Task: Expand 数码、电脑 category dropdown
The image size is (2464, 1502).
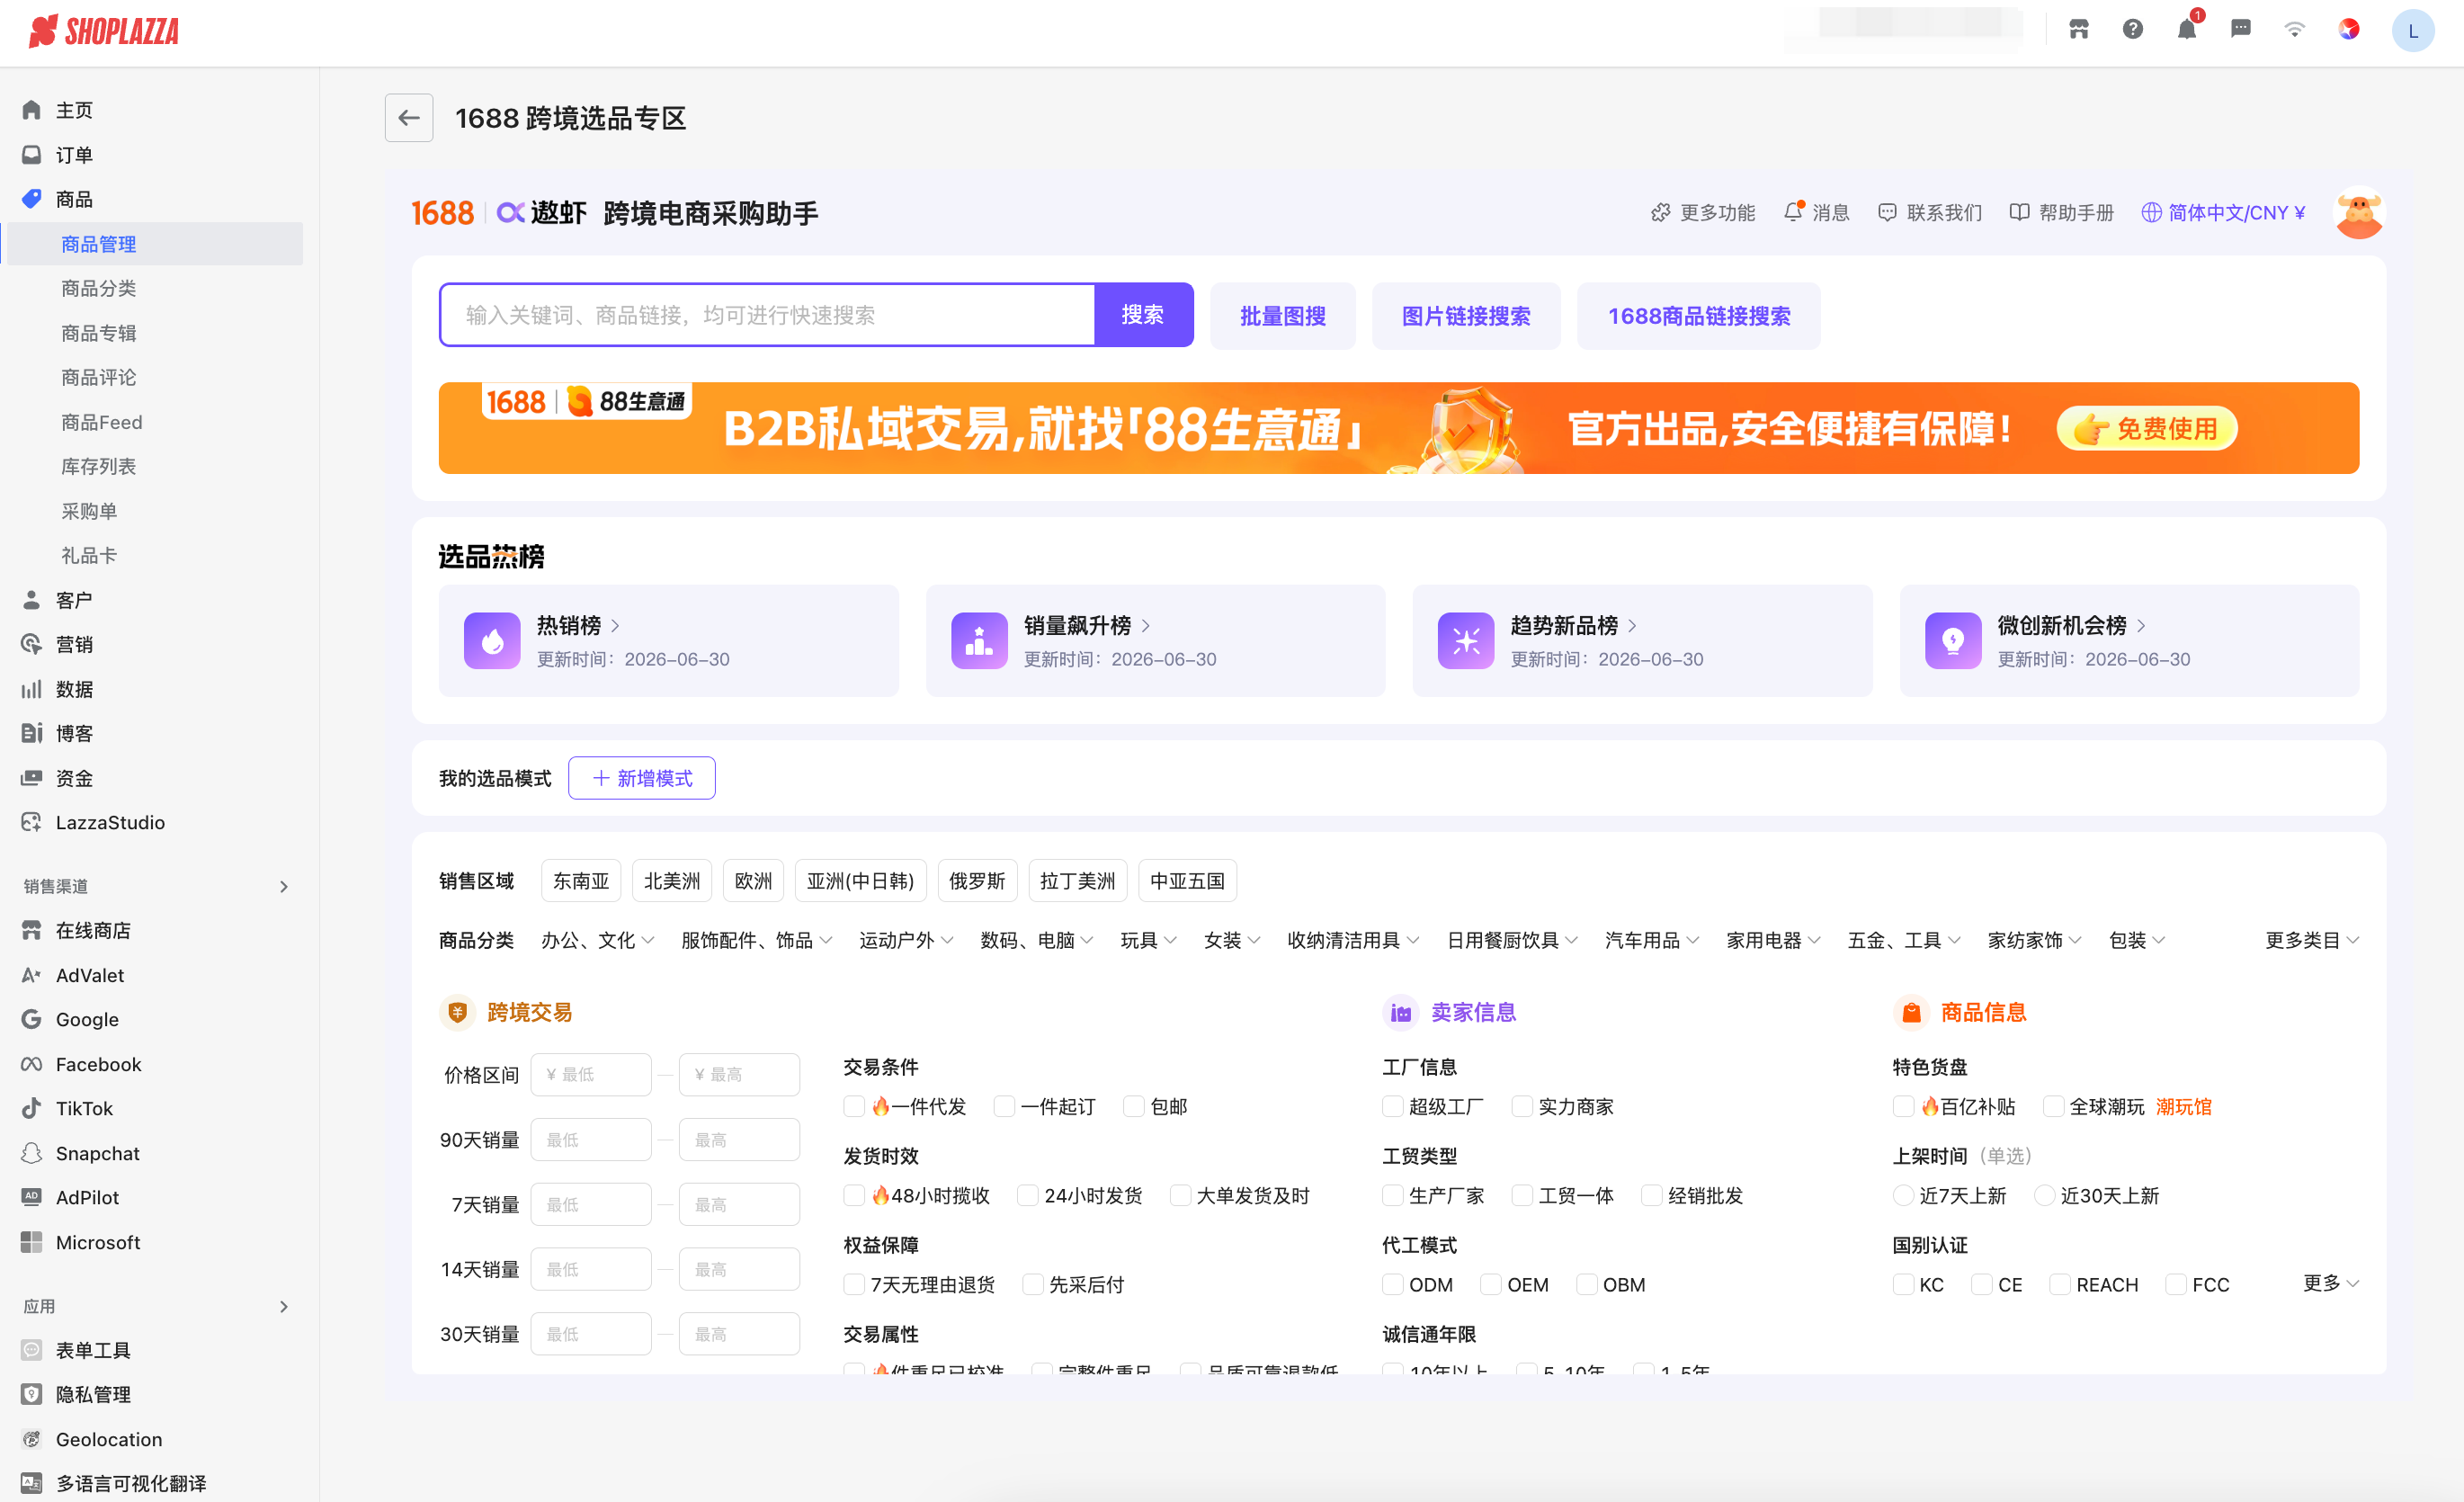Action: pos(1036,939)
